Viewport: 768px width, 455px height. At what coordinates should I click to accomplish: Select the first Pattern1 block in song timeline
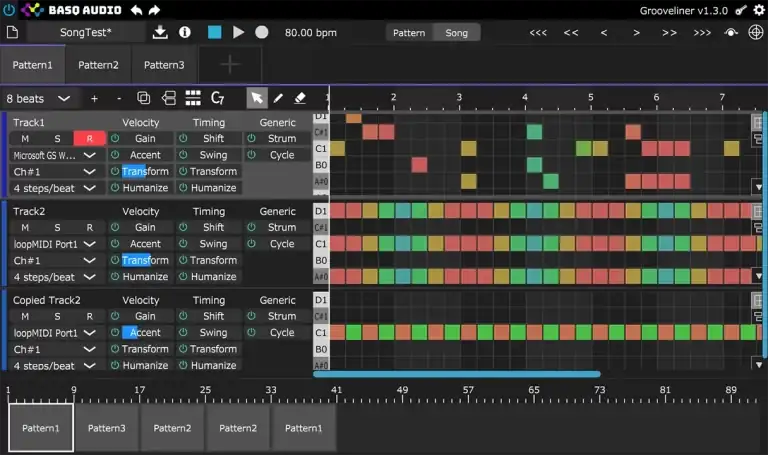point(41,428)
